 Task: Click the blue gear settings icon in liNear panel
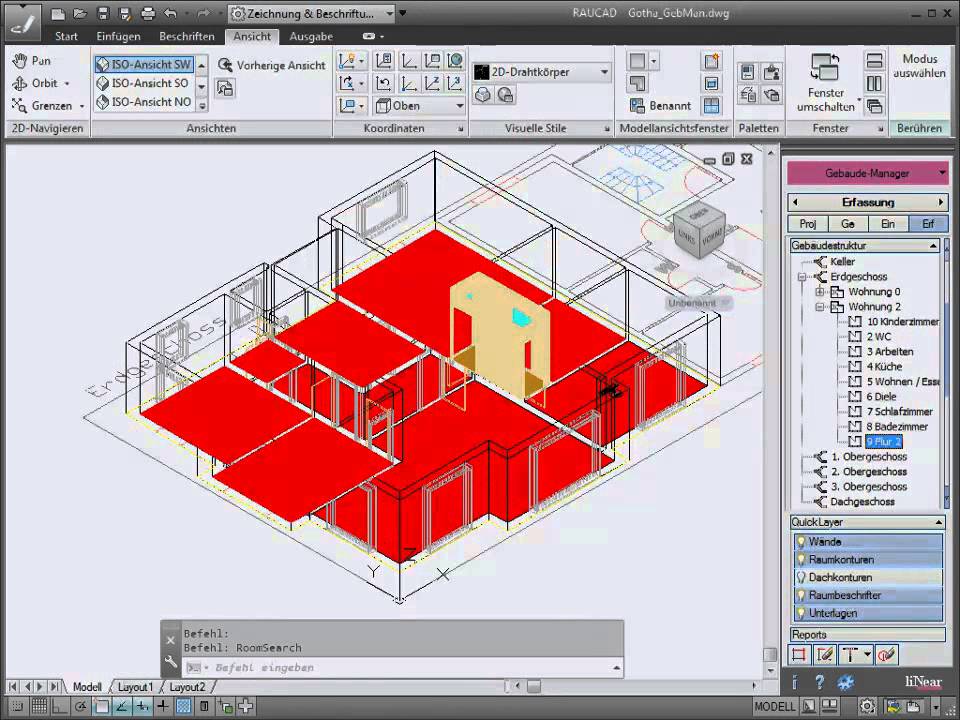[x=846, y=682]
